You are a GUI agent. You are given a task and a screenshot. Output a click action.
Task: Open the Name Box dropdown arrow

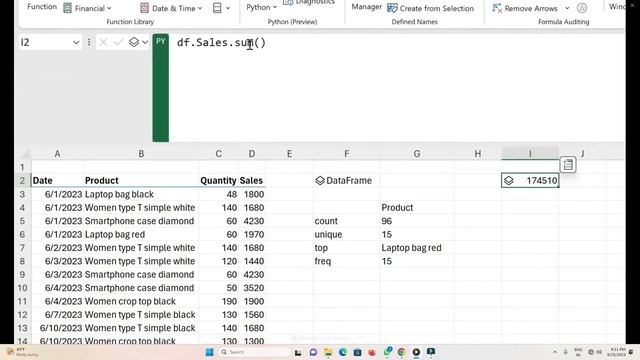[76, 42]
